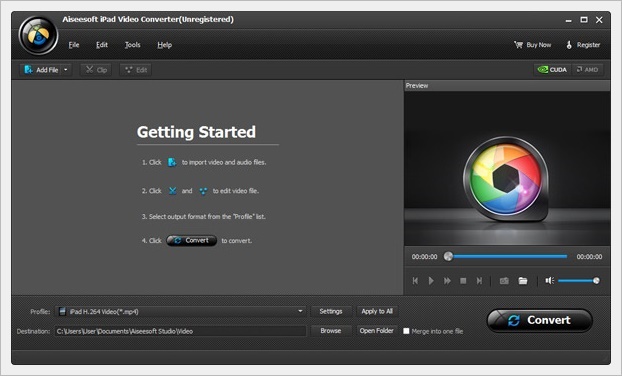Toggle AMD acceleration button
622x376 pixels.
click(x=587, y=69)
